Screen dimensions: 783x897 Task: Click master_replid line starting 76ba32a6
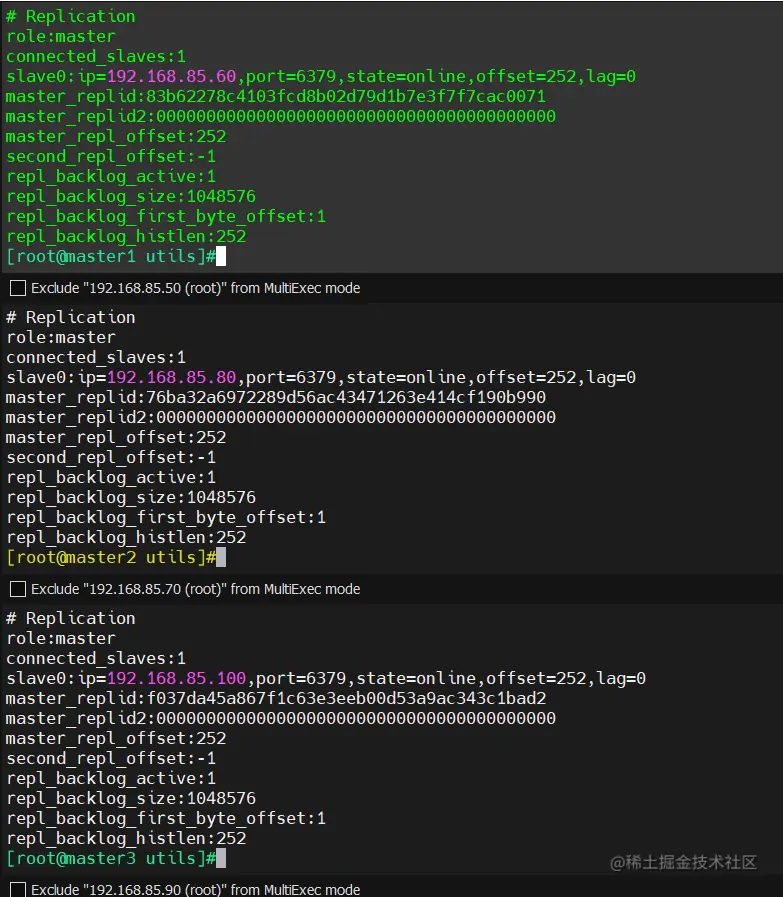[x=276, y=397]
